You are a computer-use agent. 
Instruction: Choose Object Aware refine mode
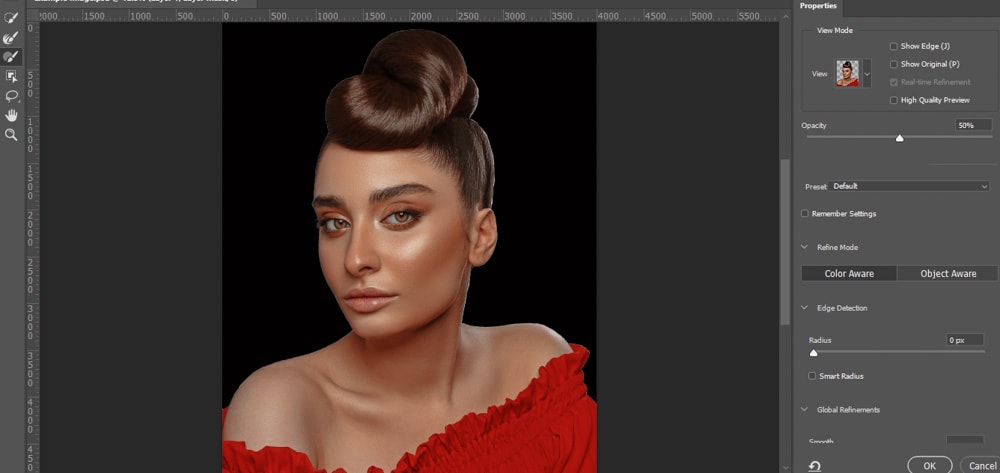coord(948,273)
